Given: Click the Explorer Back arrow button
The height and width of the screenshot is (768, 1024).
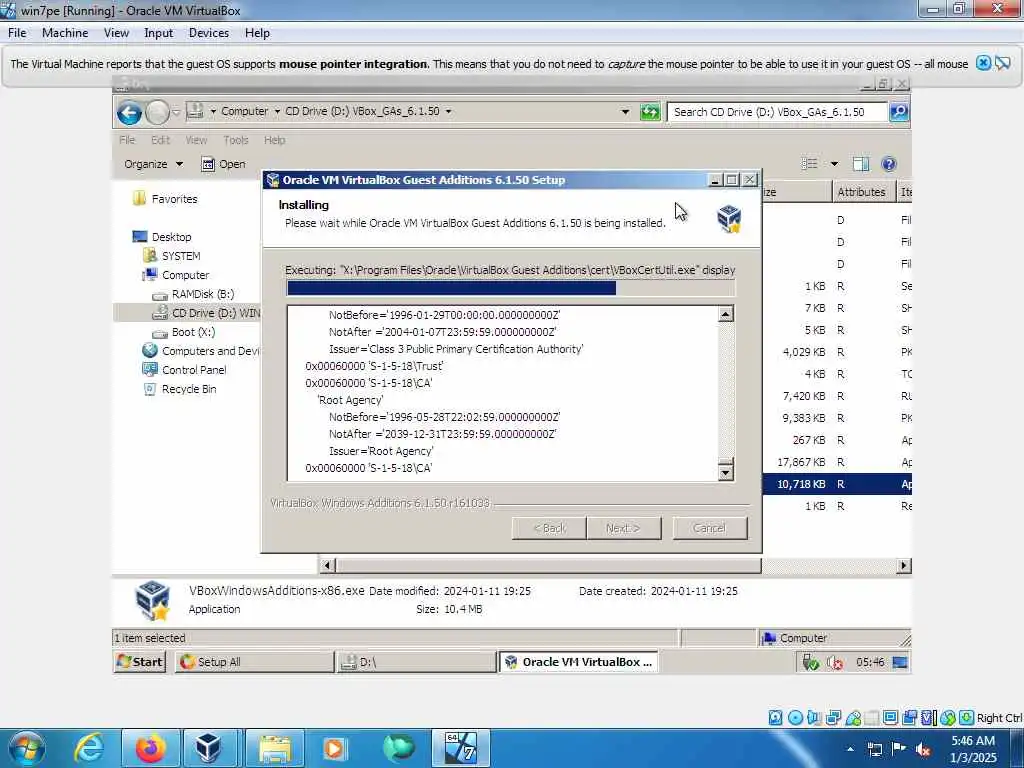Looking at the screenshot, I should pos(129,112).
